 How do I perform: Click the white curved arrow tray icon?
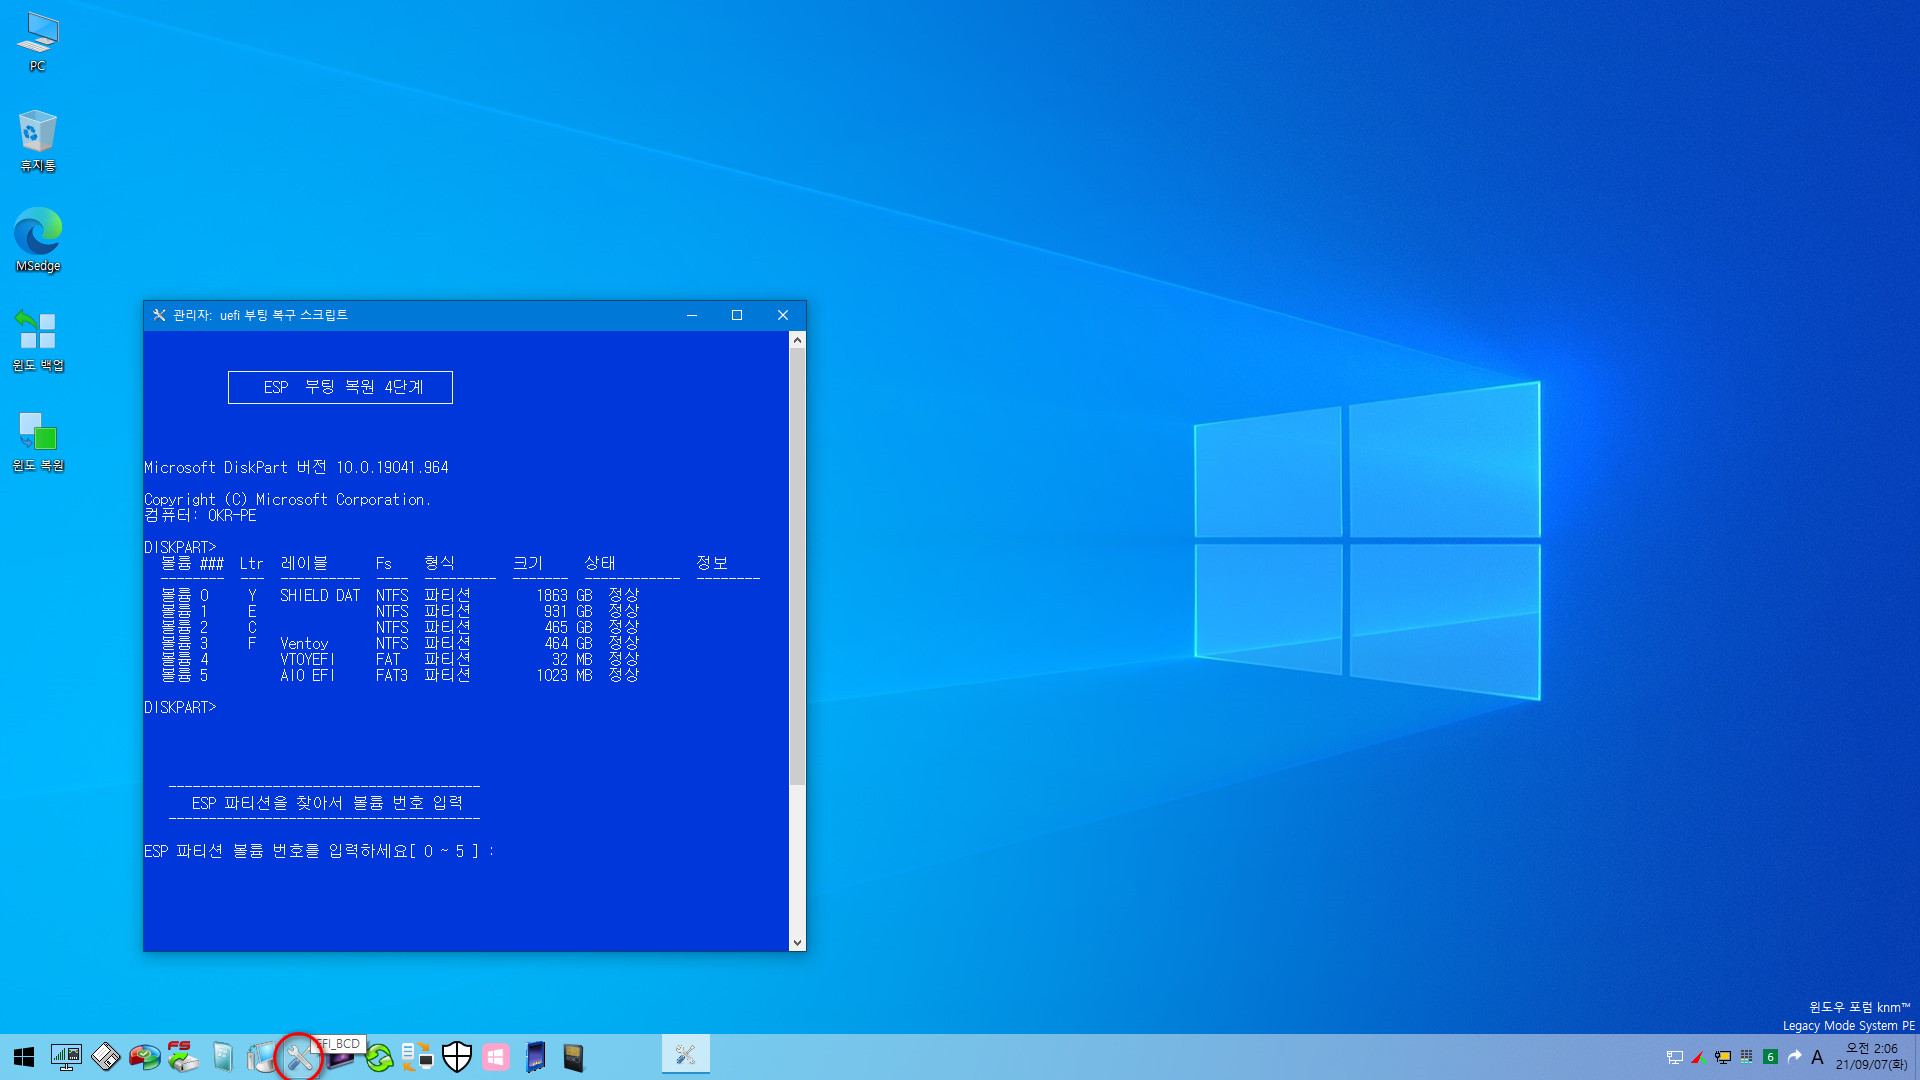(x=1794, y=1057)
